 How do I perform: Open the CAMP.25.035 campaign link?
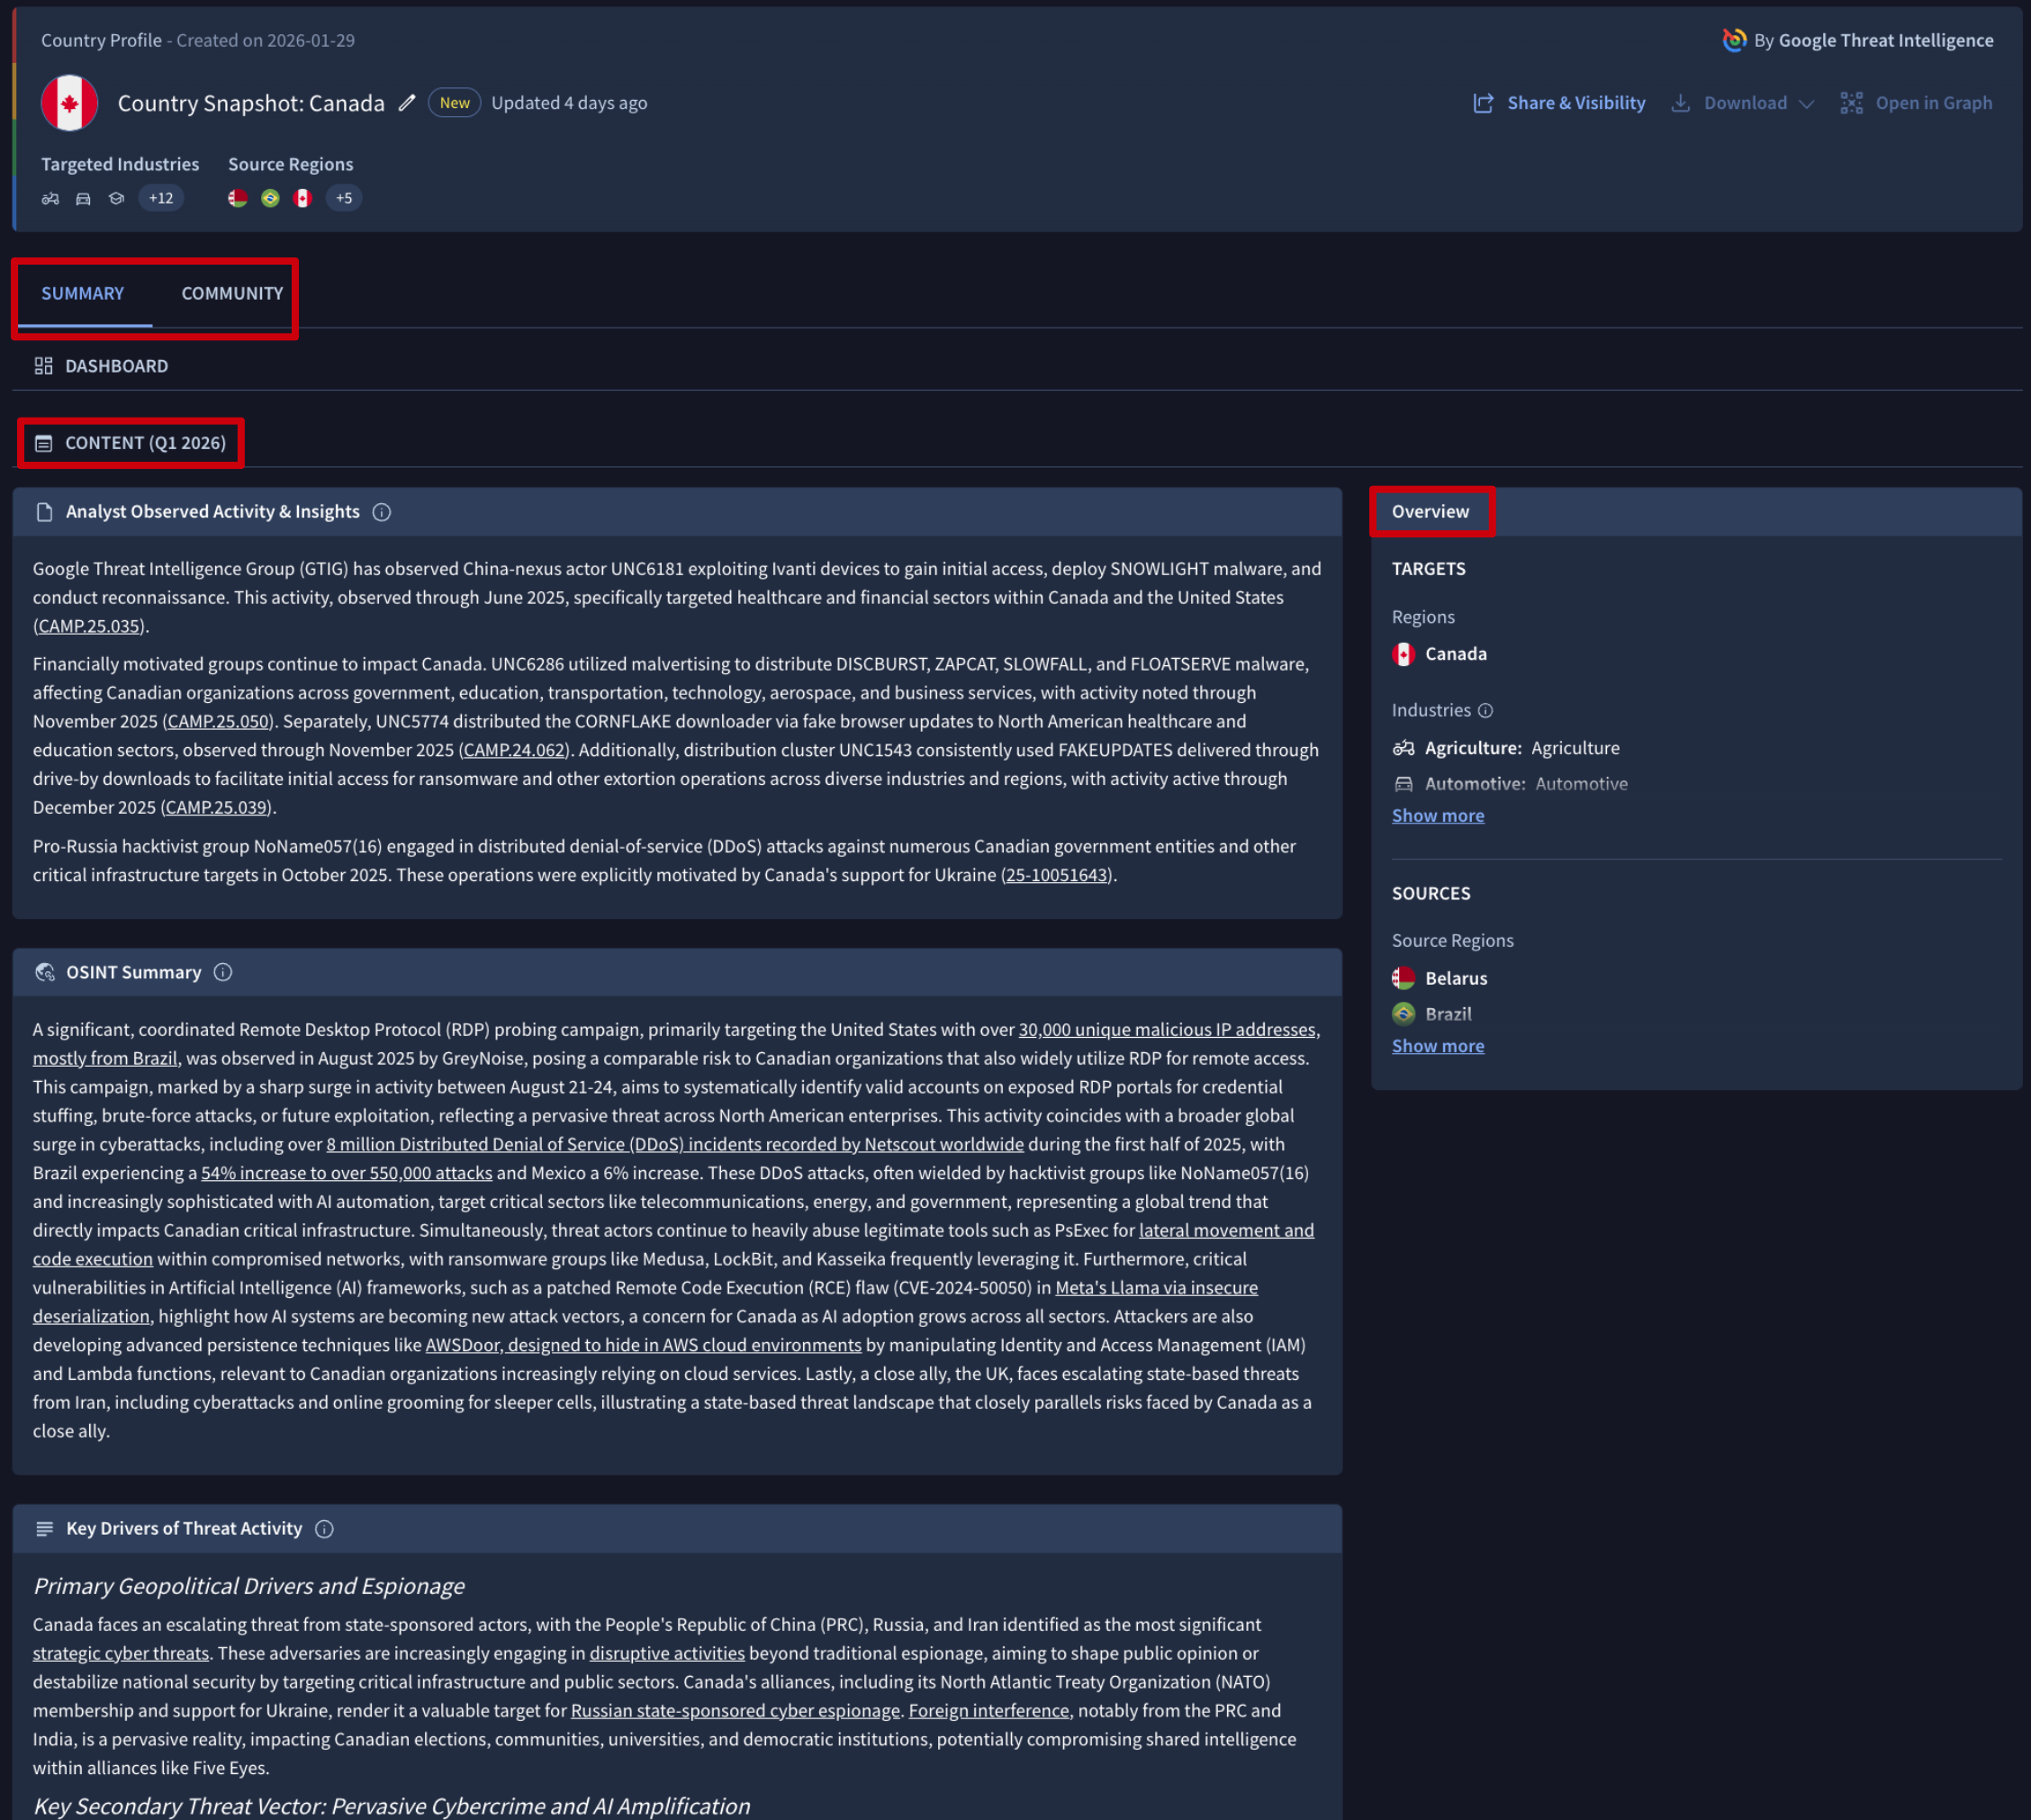click(x=90, y=626)
